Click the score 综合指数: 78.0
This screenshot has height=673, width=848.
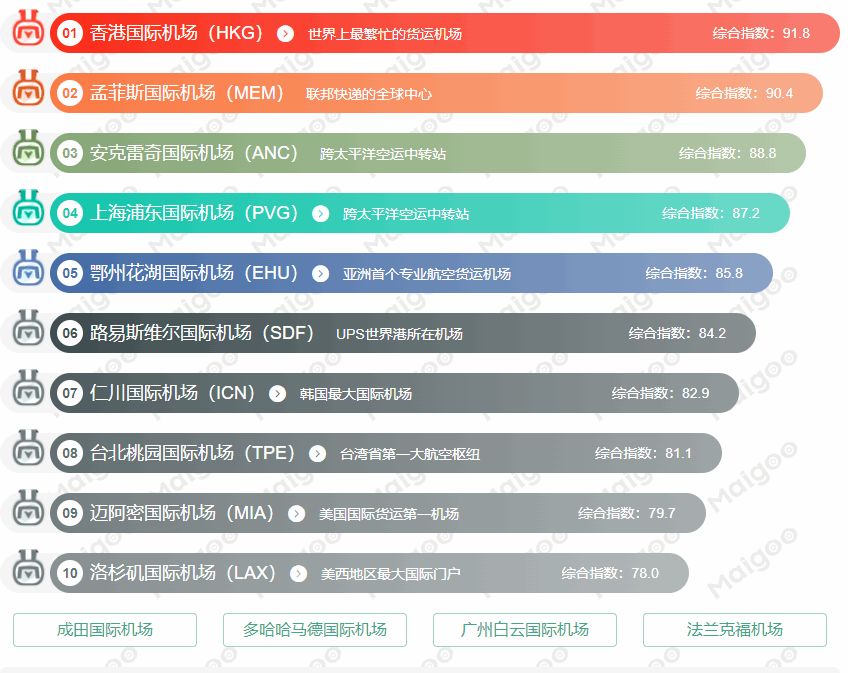(610, 574)
